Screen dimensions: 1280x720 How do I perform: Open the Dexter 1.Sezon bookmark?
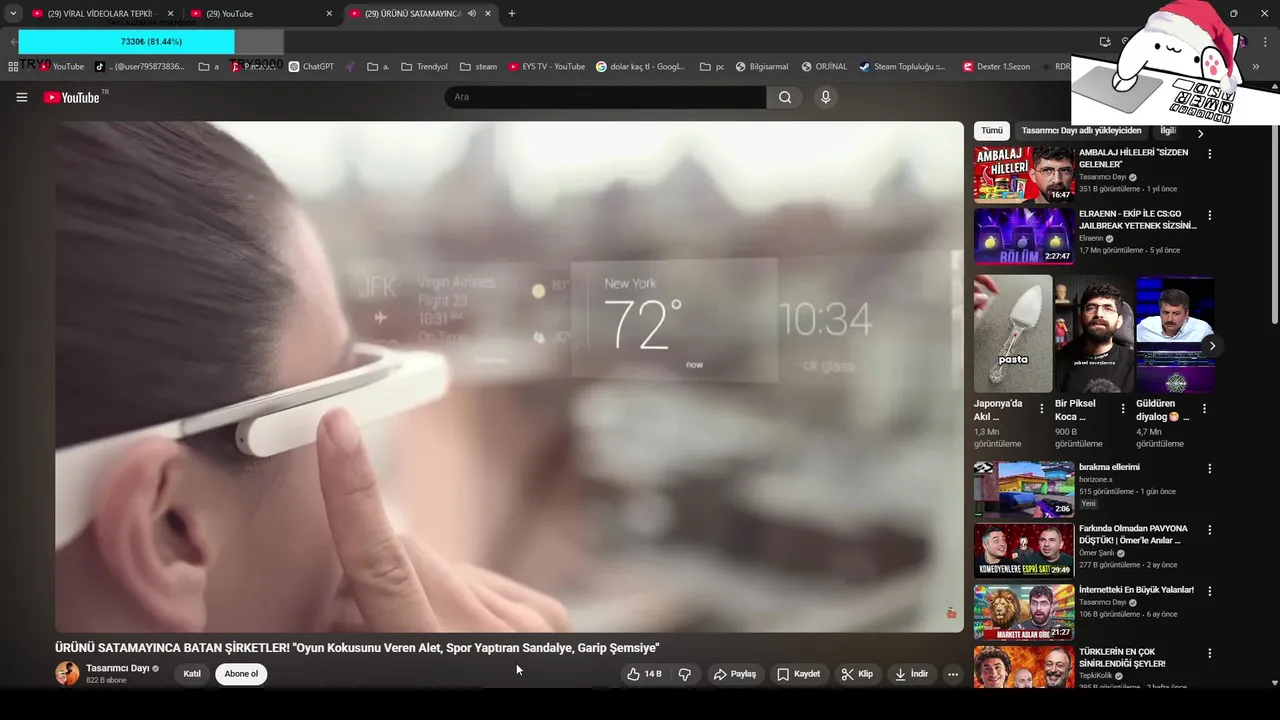pos(997,67)
